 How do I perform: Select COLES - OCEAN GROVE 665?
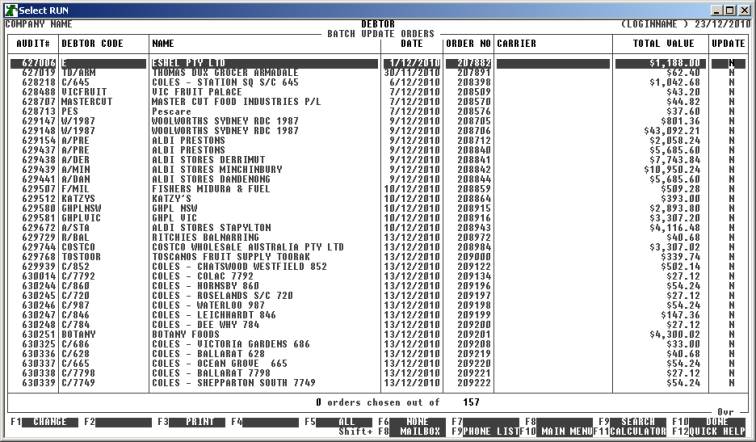tap(378, 363)
